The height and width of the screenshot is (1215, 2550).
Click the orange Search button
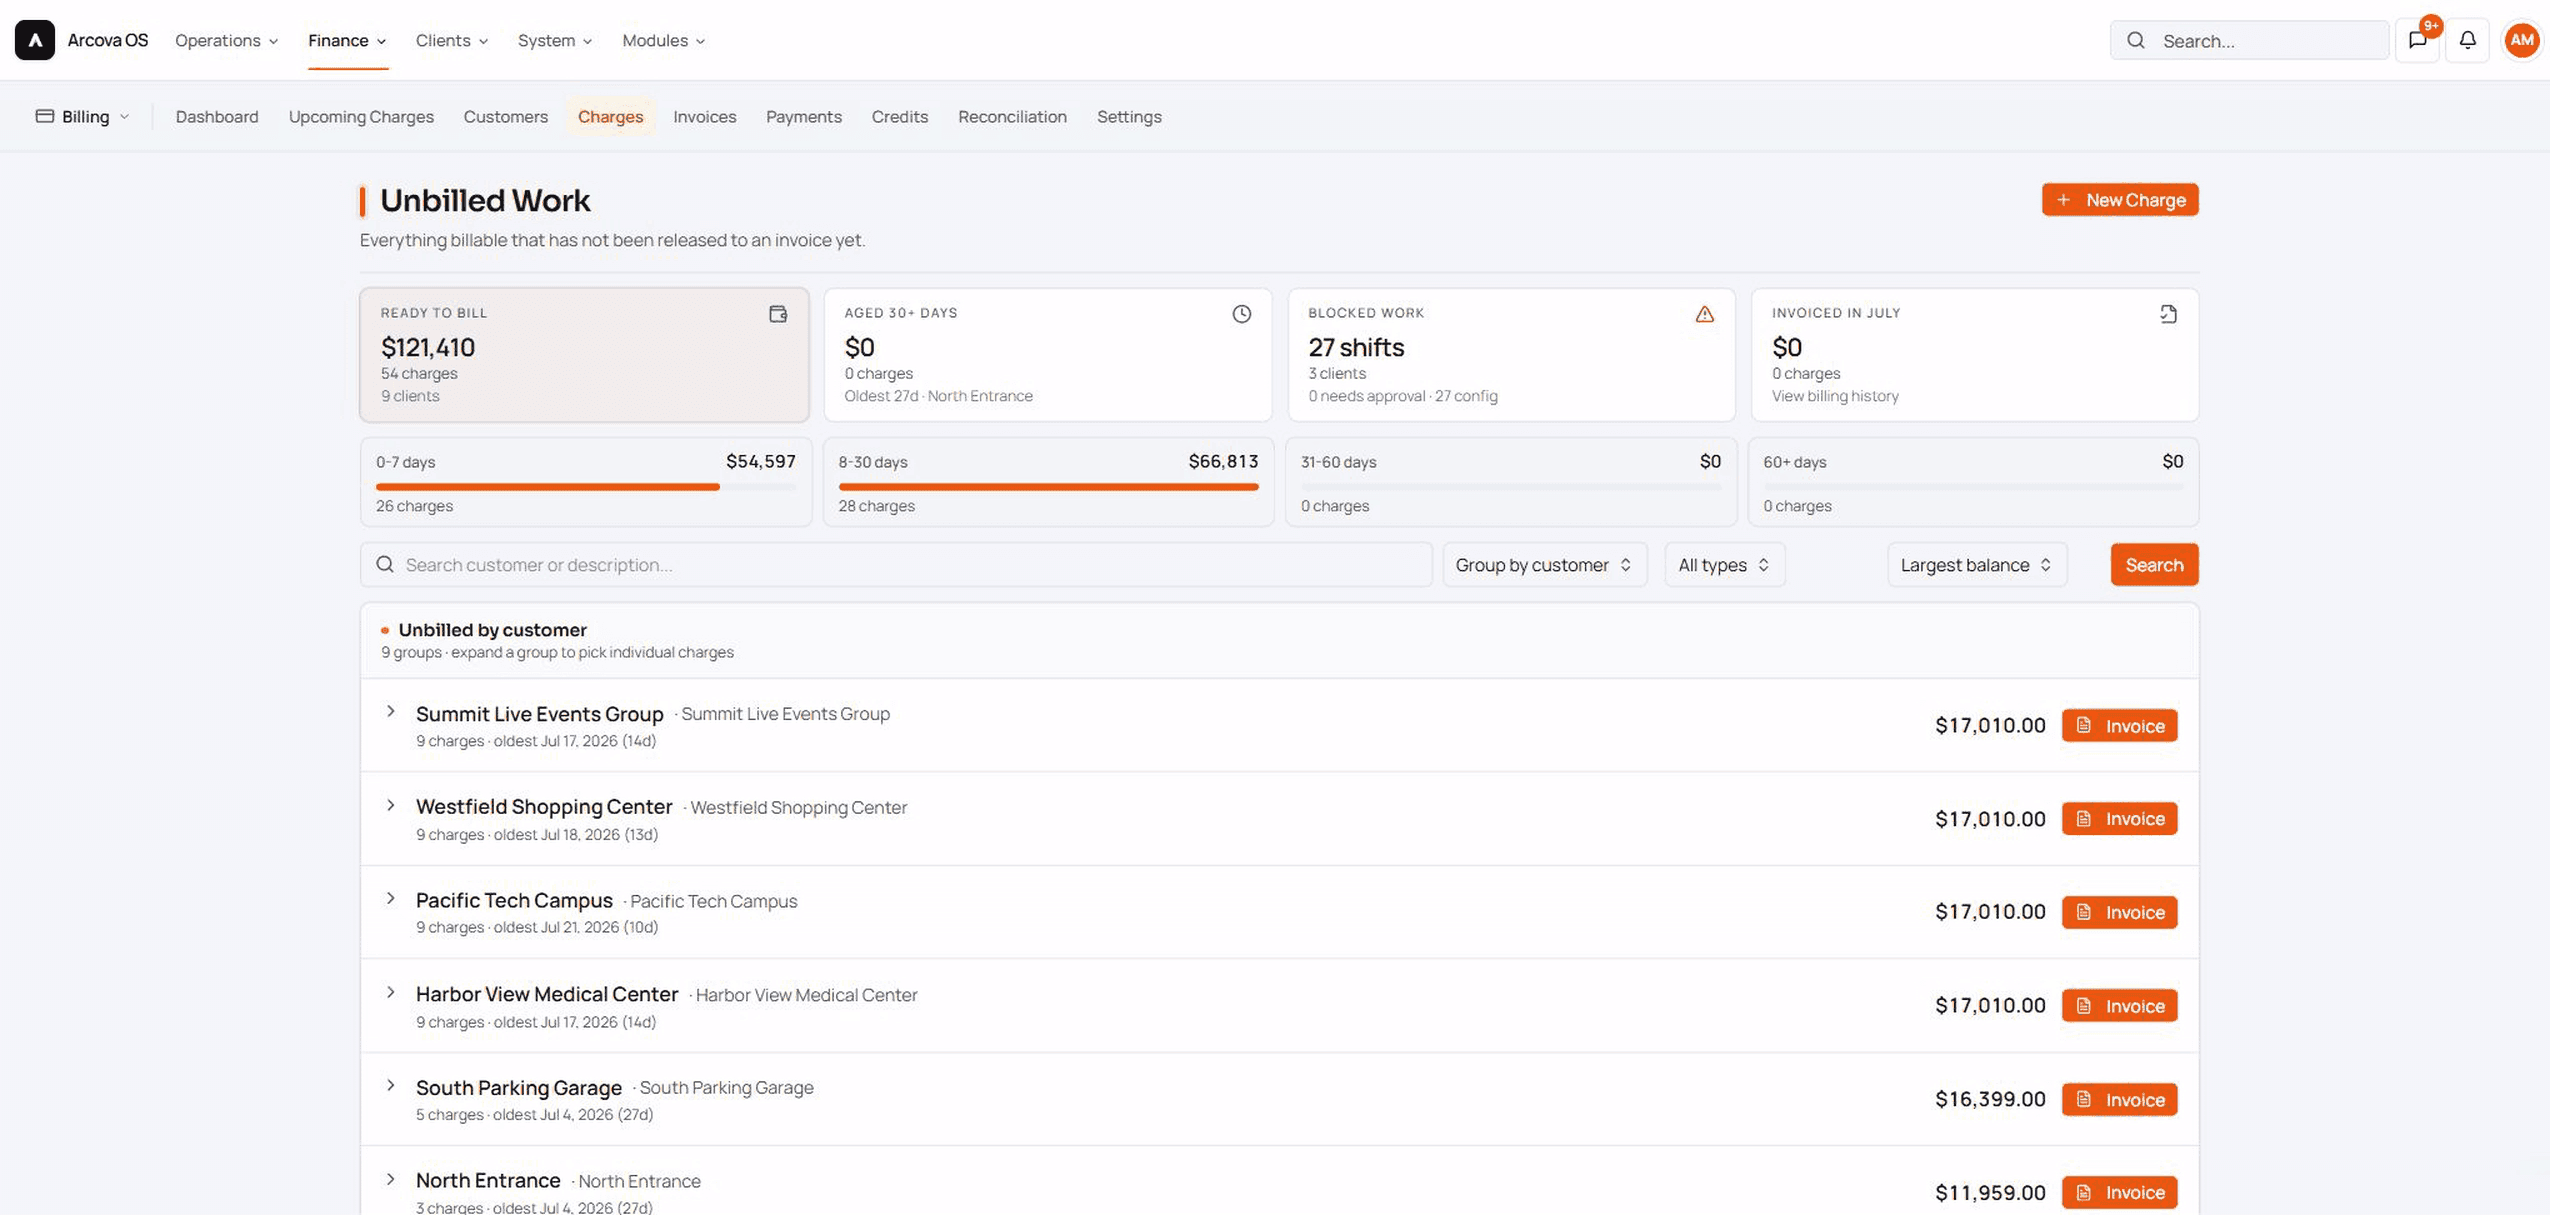(2154, 565)
